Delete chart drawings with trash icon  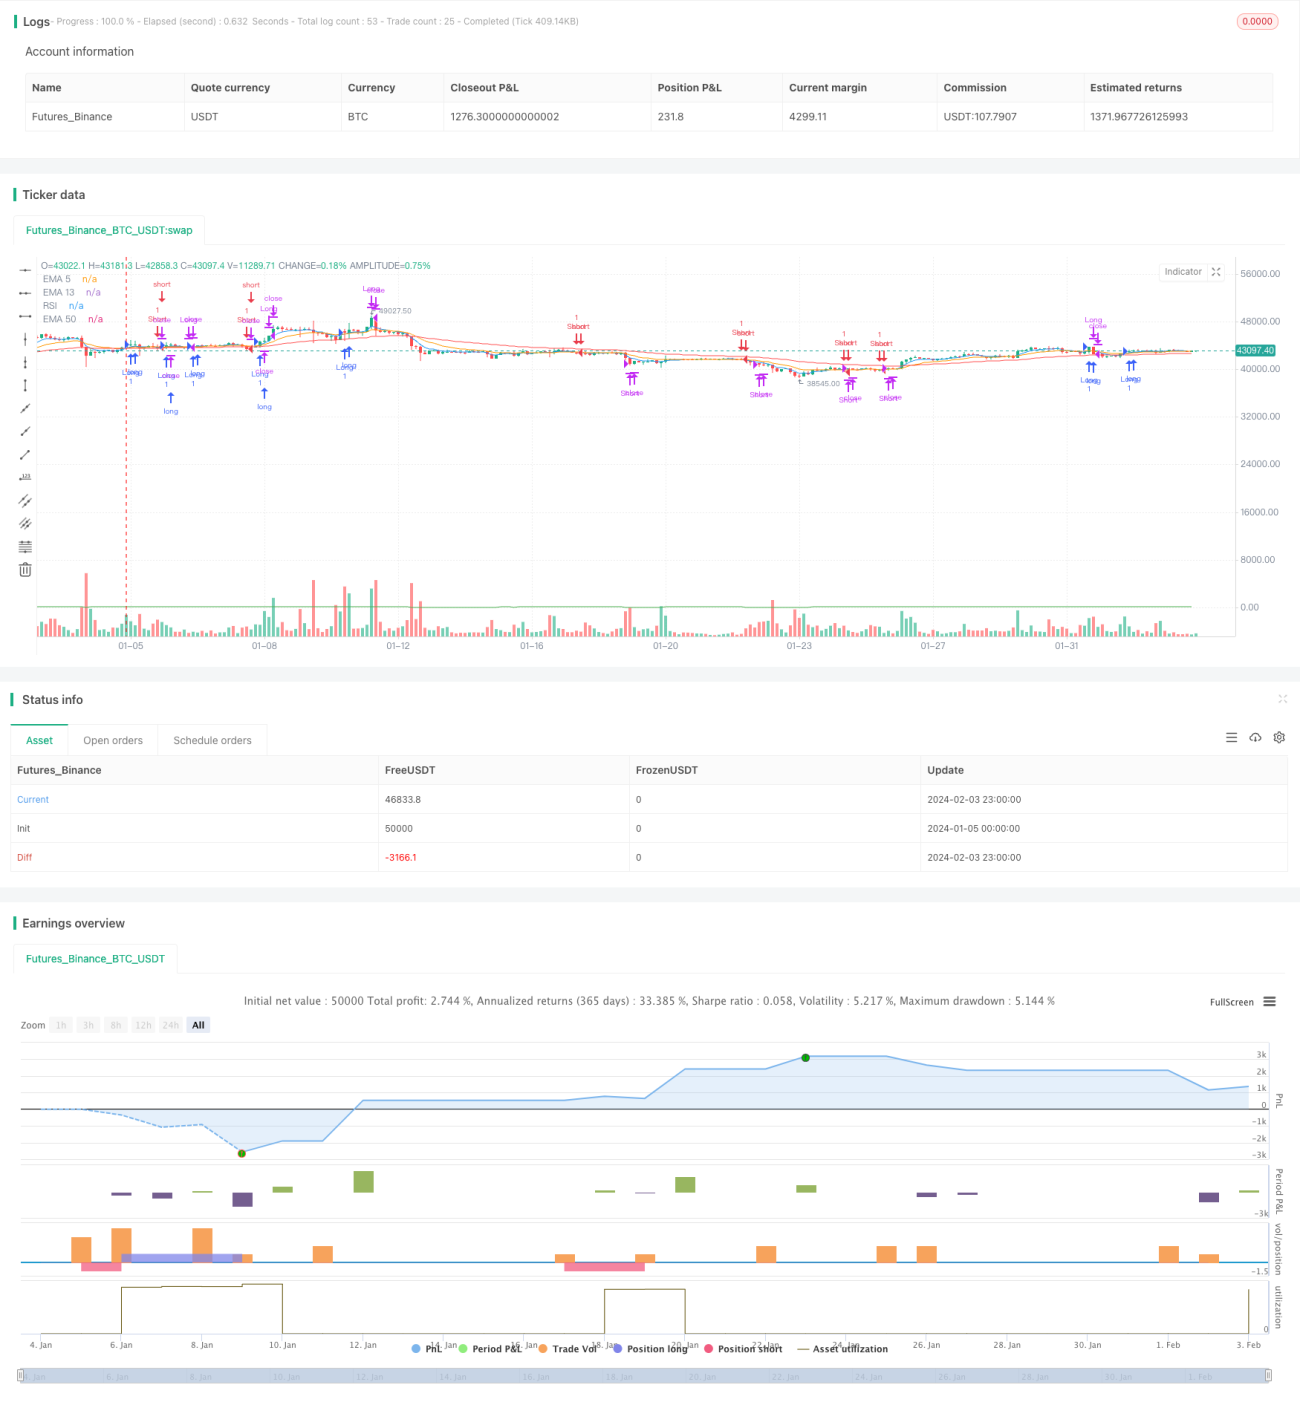25,569
